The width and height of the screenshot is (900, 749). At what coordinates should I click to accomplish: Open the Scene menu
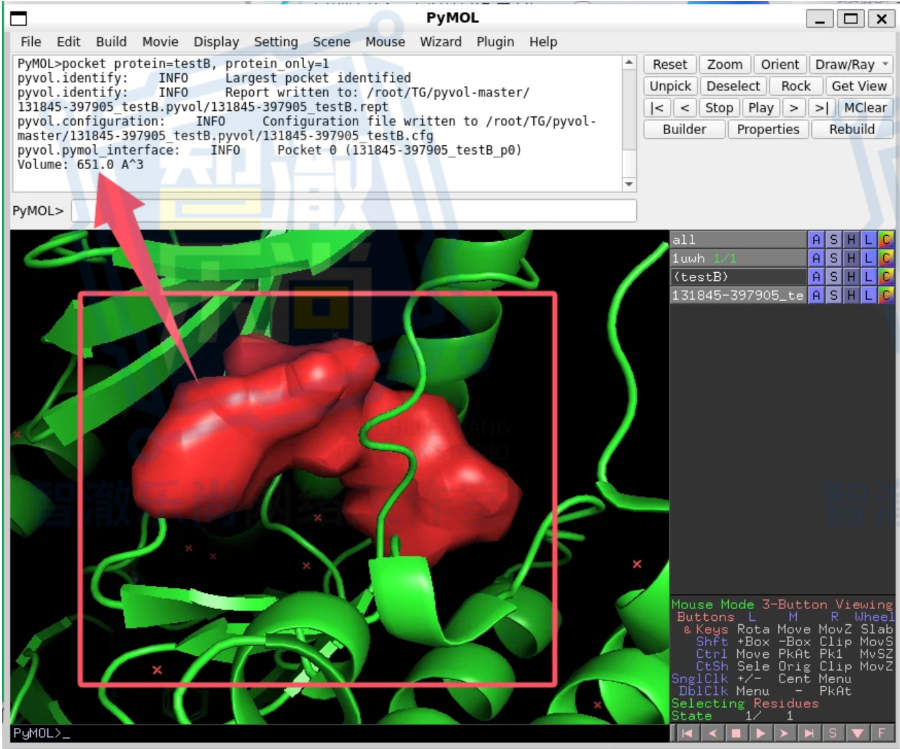click(331, 42)
